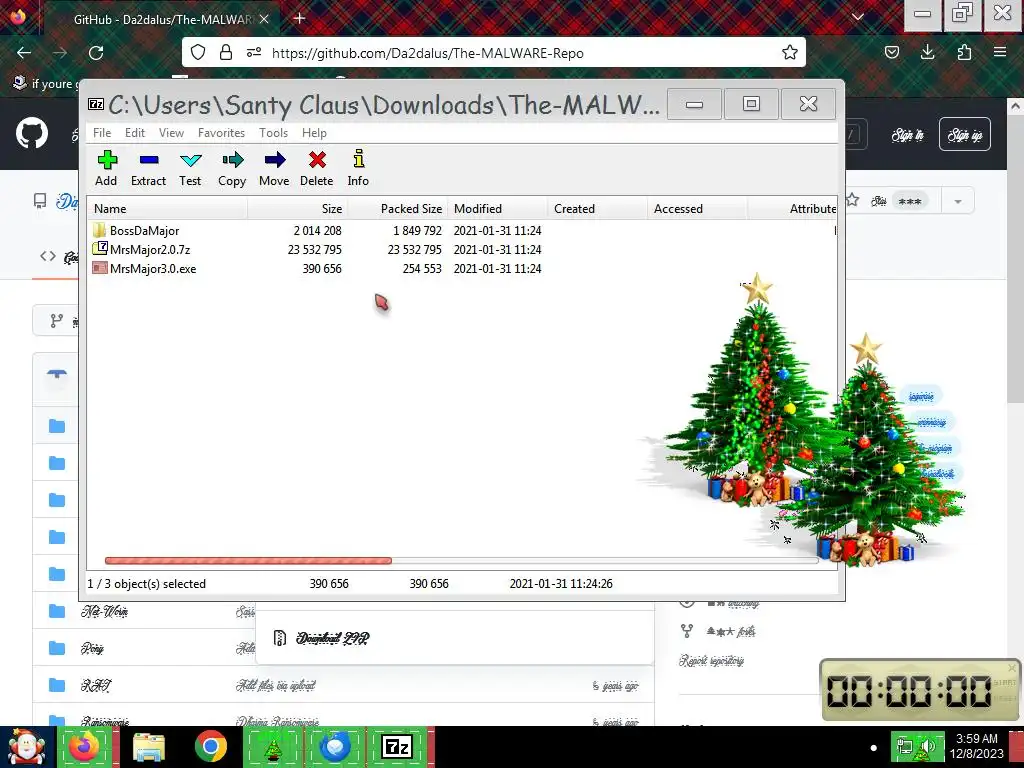
Task: Click the padlock site information icon
Action: [226, 52]
